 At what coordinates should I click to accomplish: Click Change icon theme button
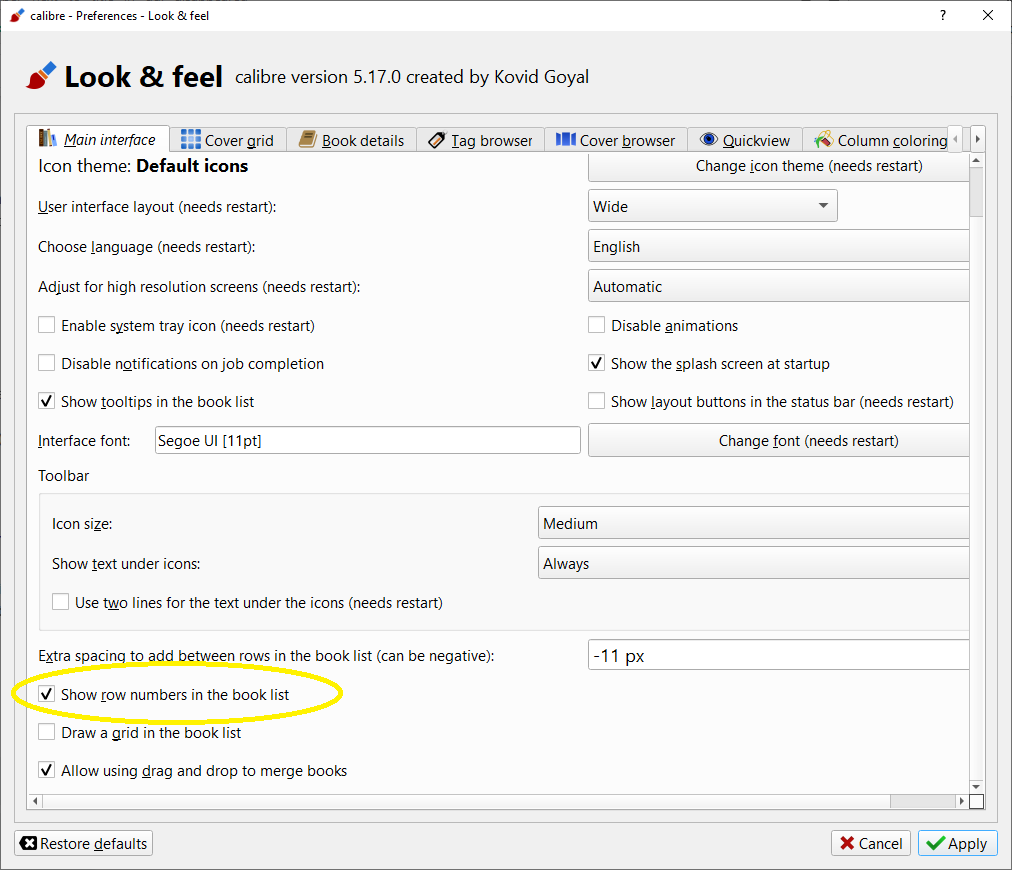[779, 166]
